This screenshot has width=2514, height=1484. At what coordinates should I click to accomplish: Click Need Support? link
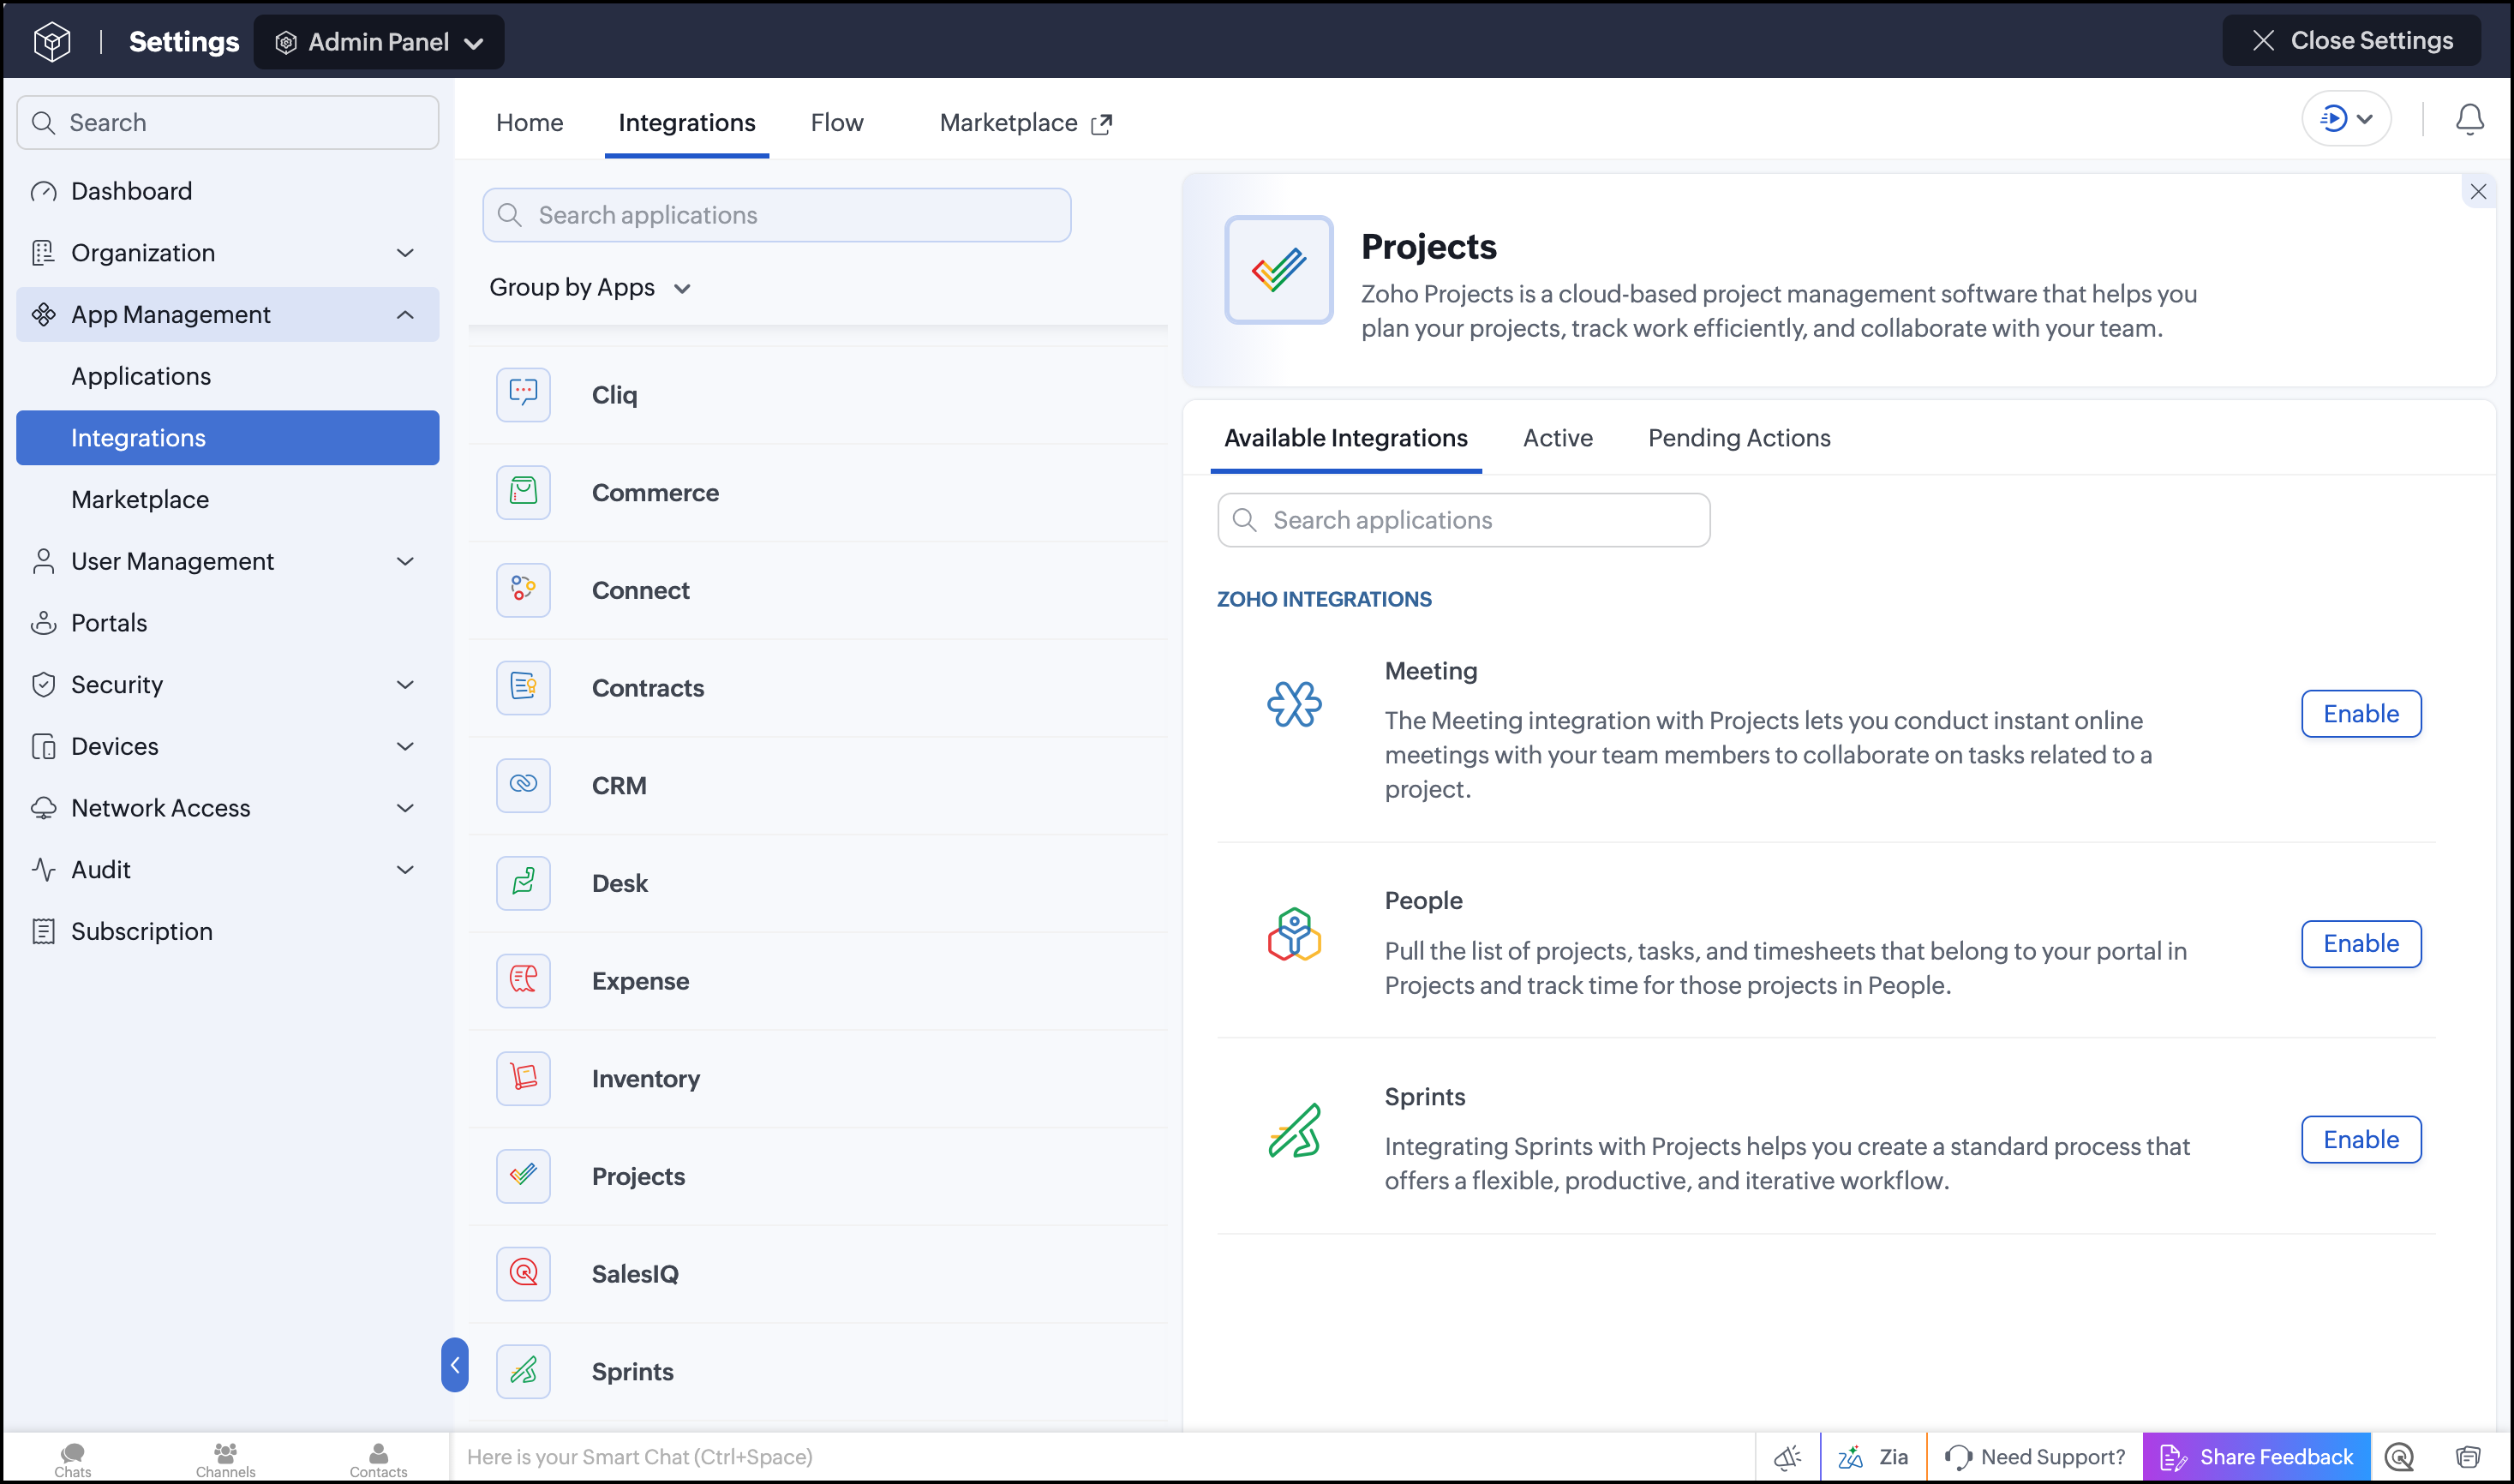(2035, 1457)
